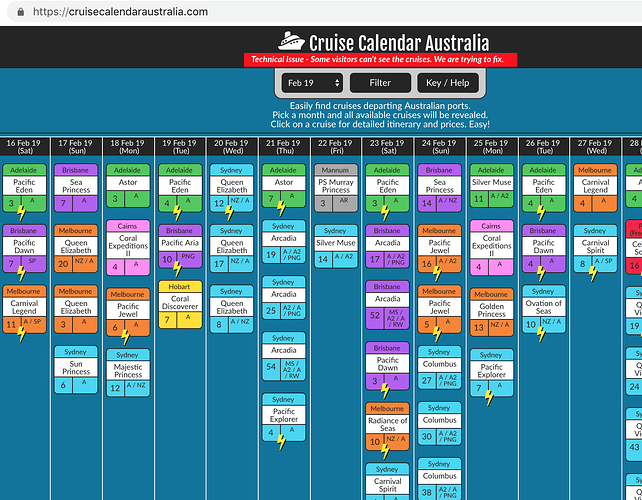The width and height of the screenshot is (642, 500).
Task: Open 14-night Sea Princess cruise on 24 Feb
Action: 439,188
